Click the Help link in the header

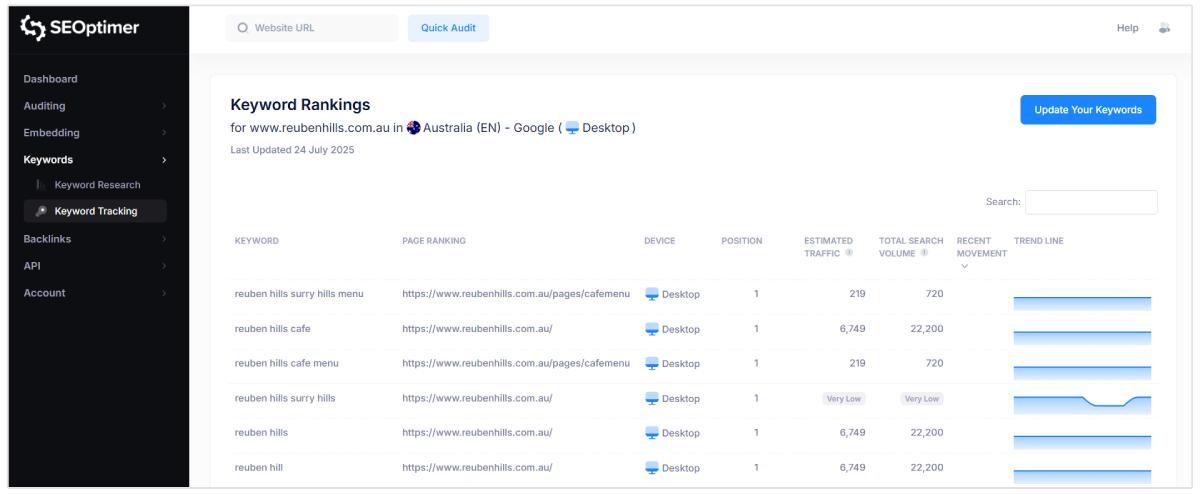(1127, 28)
